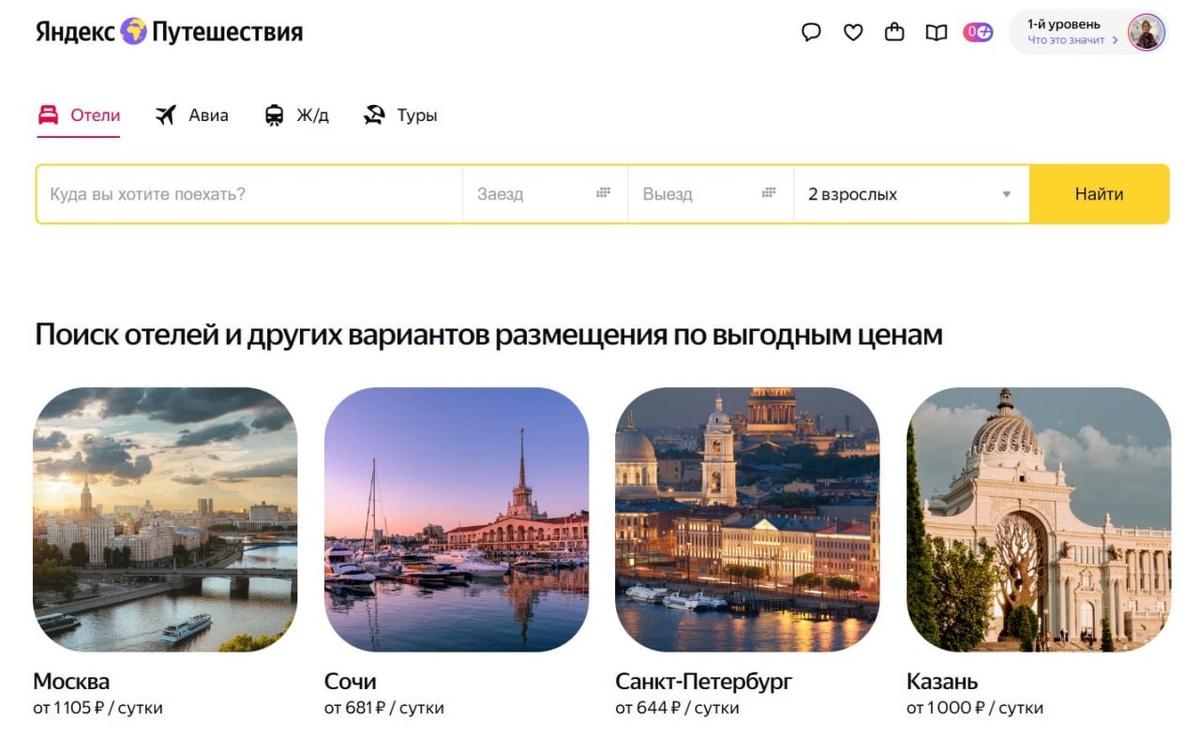This screenshot has height=737, width=1200.
Task: Focus the 'Куда вы хотите поехать?' field
Action: click(249, 194)
